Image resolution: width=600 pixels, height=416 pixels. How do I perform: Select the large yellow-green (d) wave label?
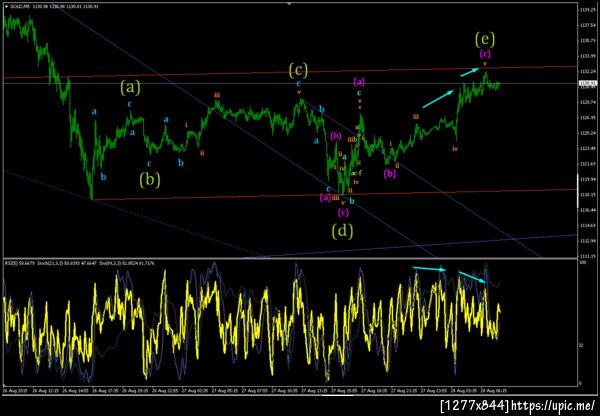342,231
